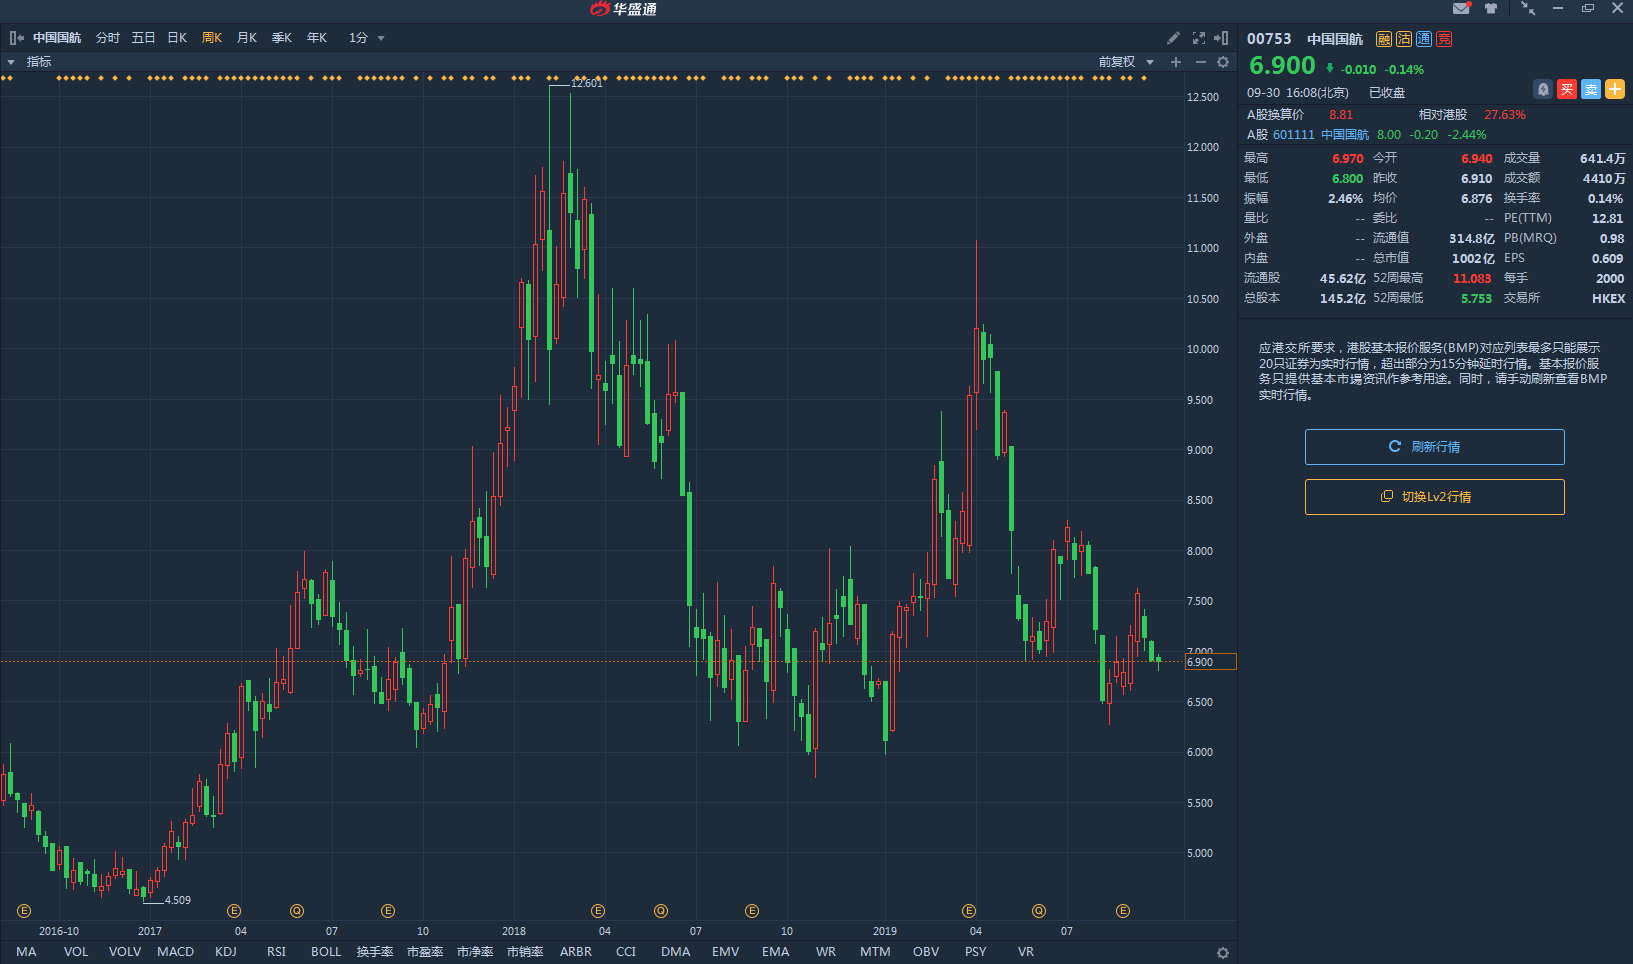Select the pencil drawing tool
The image size is (1633, 964).
point(1173,38)
